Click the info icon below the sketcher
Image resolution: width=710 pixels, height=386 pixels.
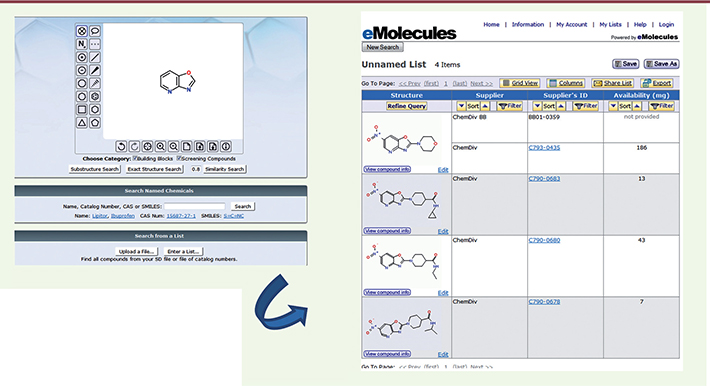point(226,146)
